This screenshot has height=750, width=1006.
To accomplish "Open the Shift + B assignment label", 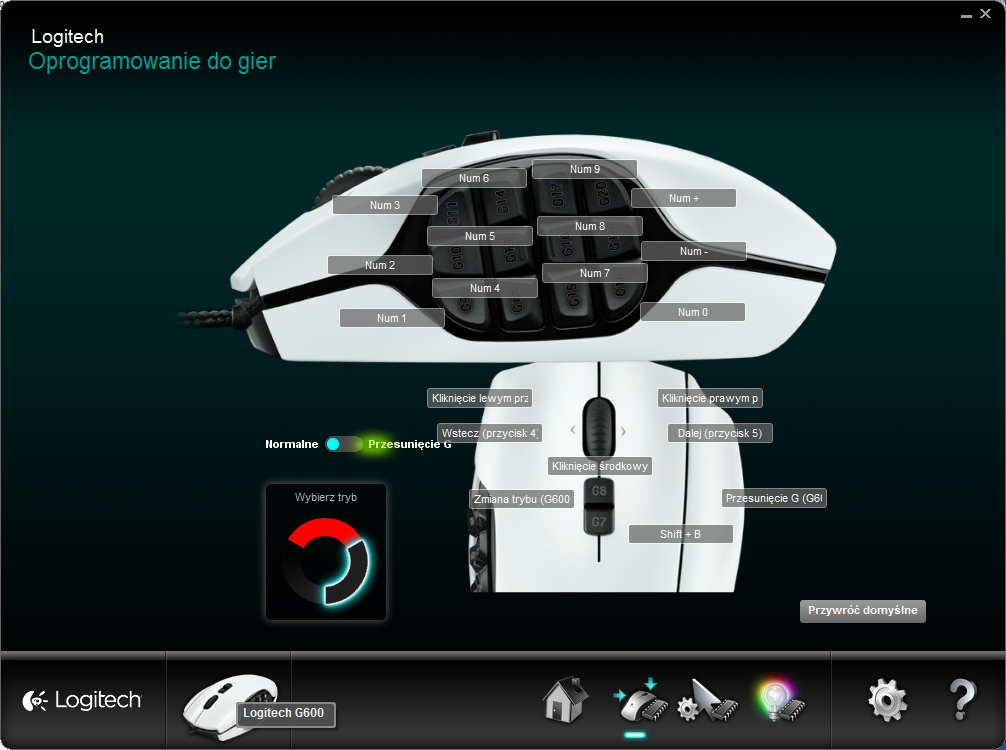I will [680, 534].
